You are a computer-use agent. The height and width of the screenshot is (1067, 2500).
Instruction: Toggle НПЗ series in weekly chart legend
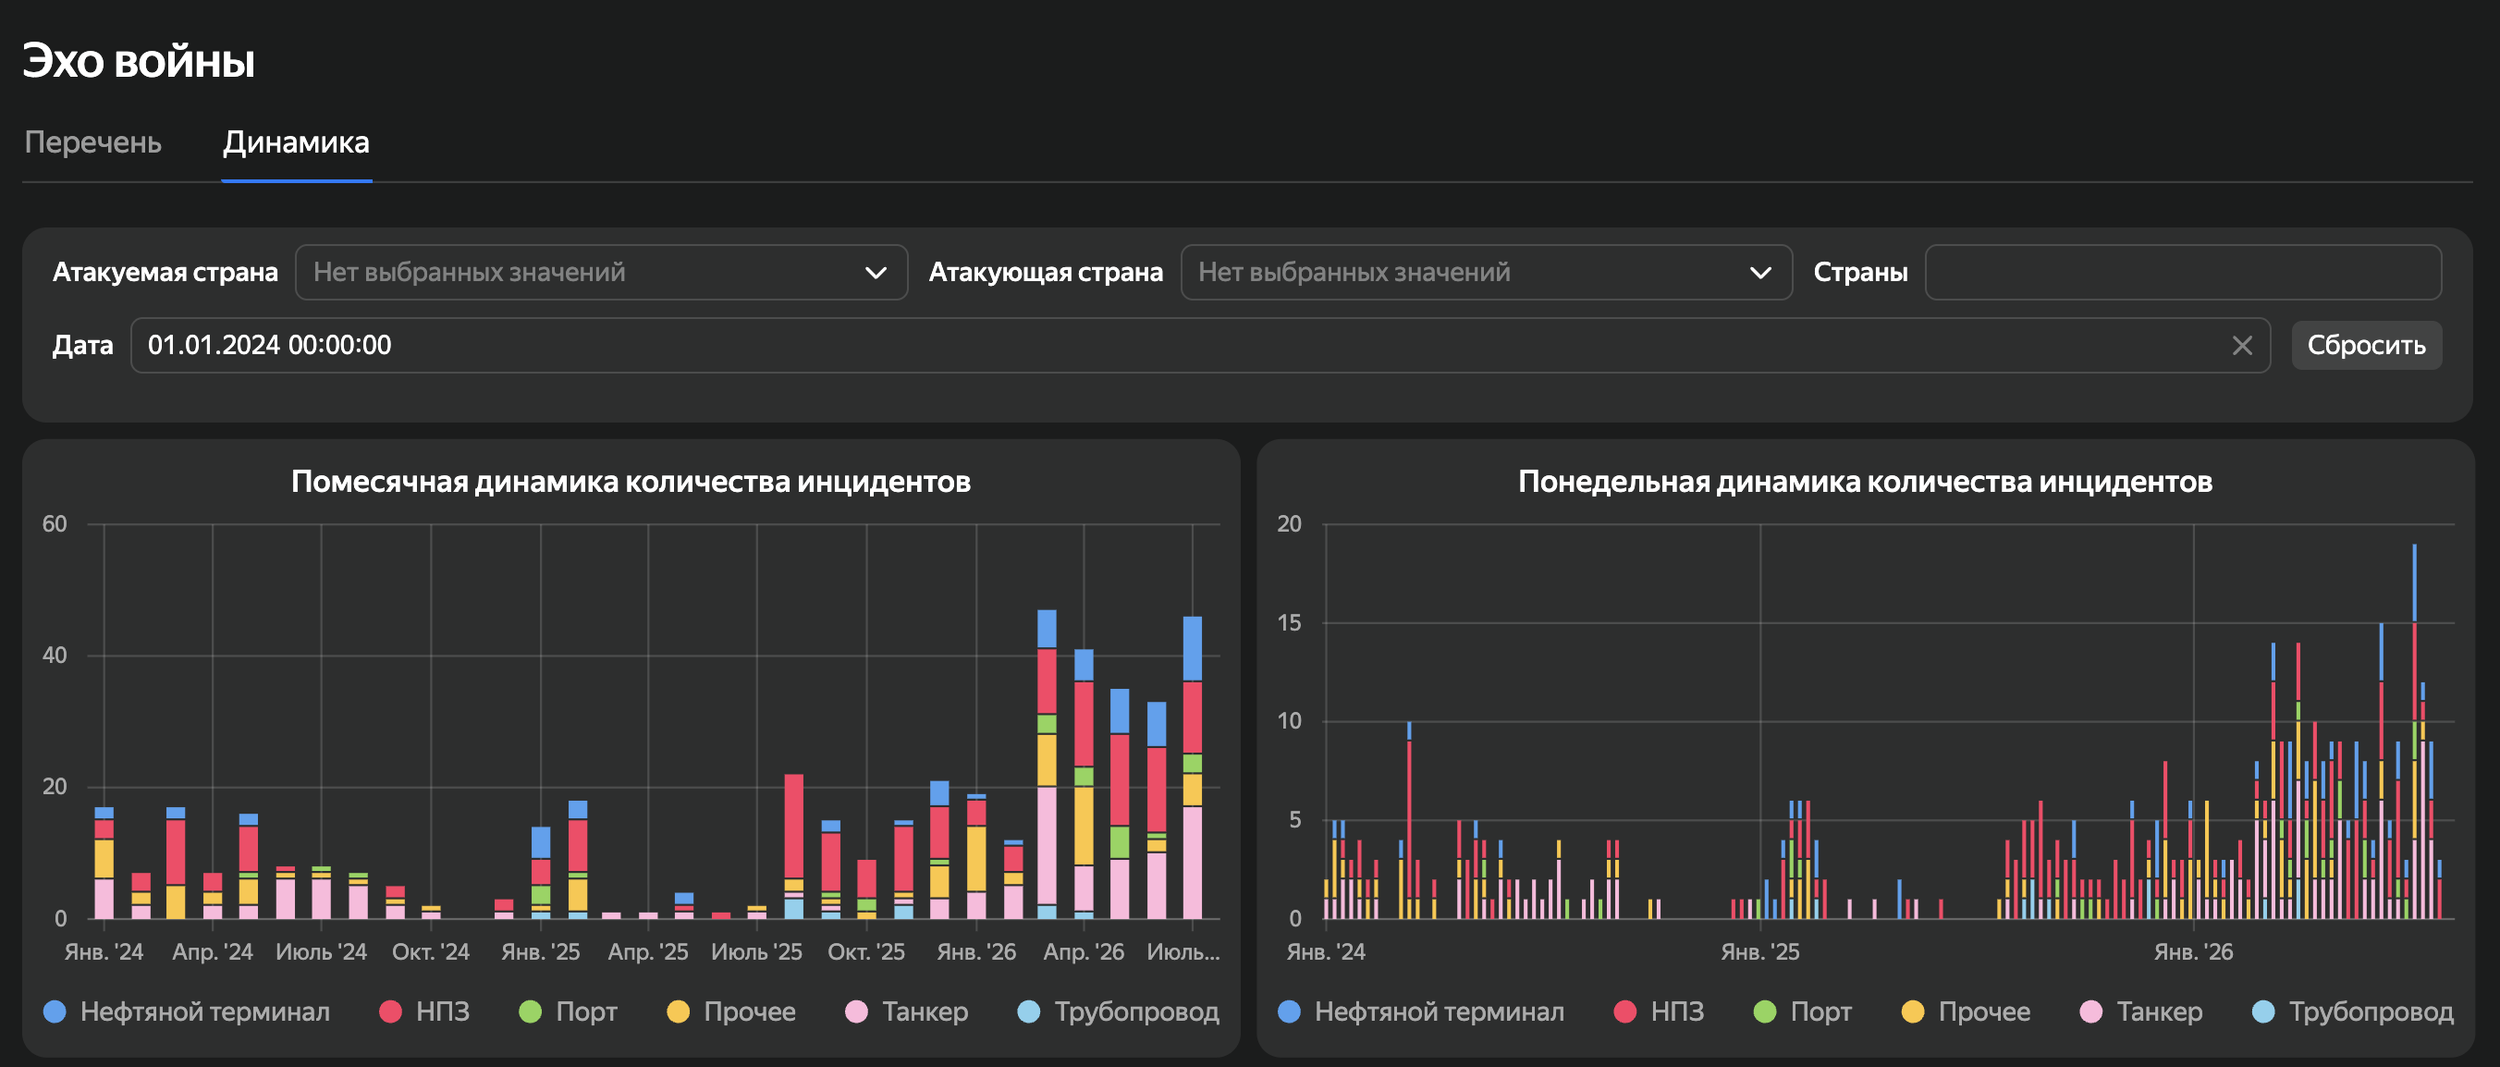[x=1659, y=1012]
